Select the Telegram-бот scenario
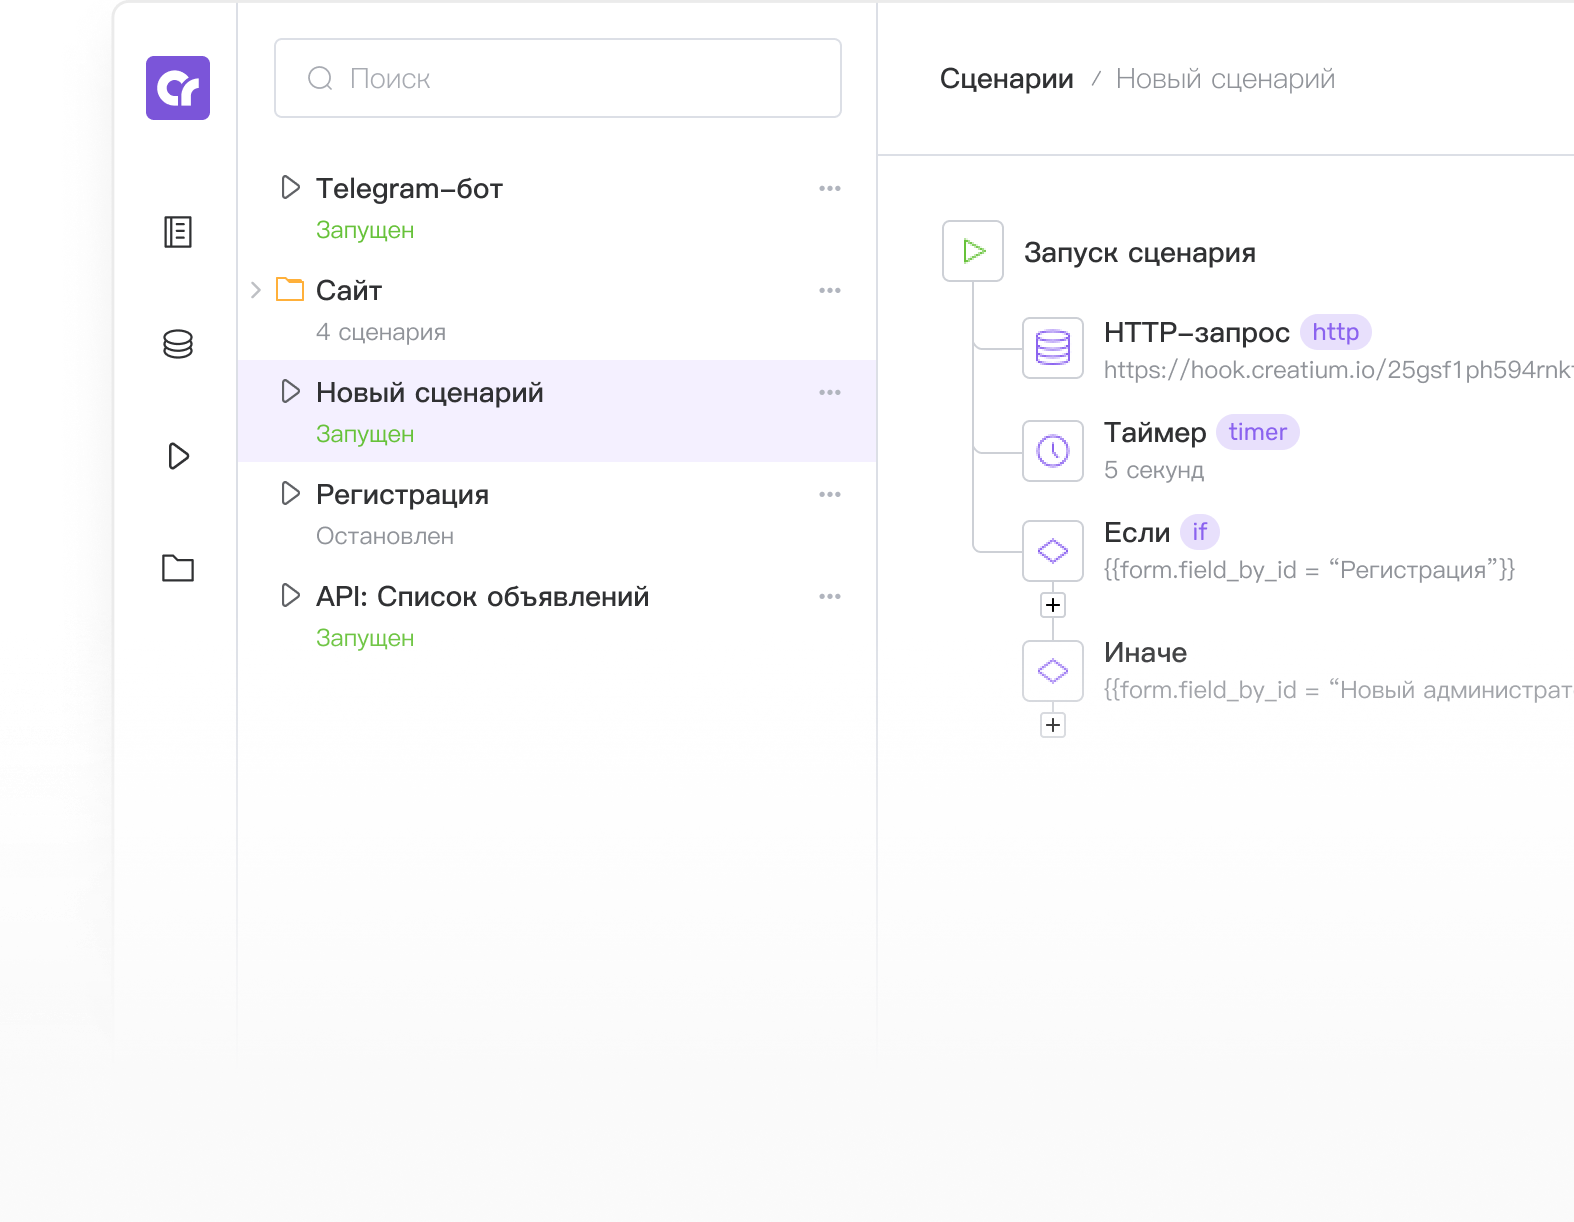 (x=409, y=189)
